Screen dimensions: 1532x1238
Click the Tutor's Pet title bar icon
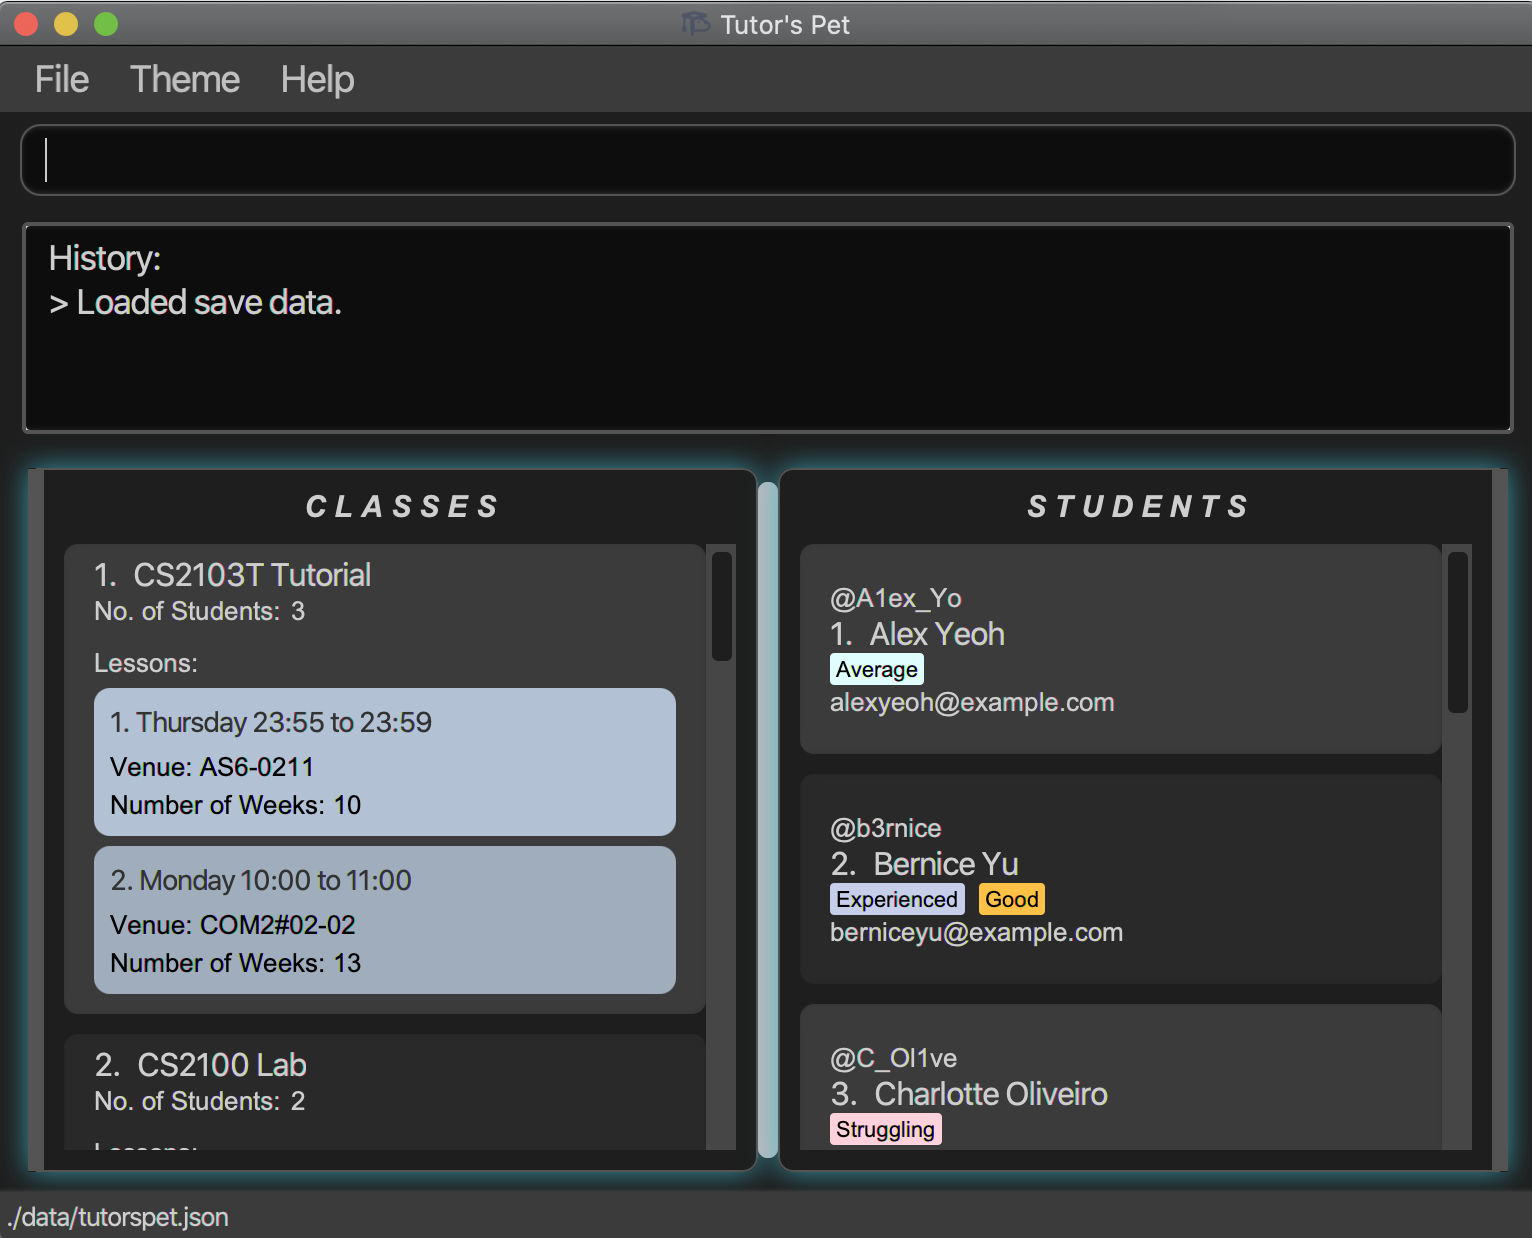point(695,23)
